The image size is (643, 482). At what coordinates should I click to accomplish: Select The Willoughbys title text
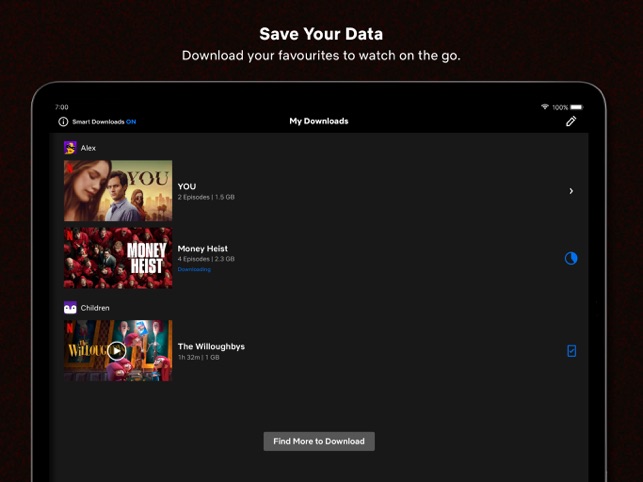click(x=211, y=347)
